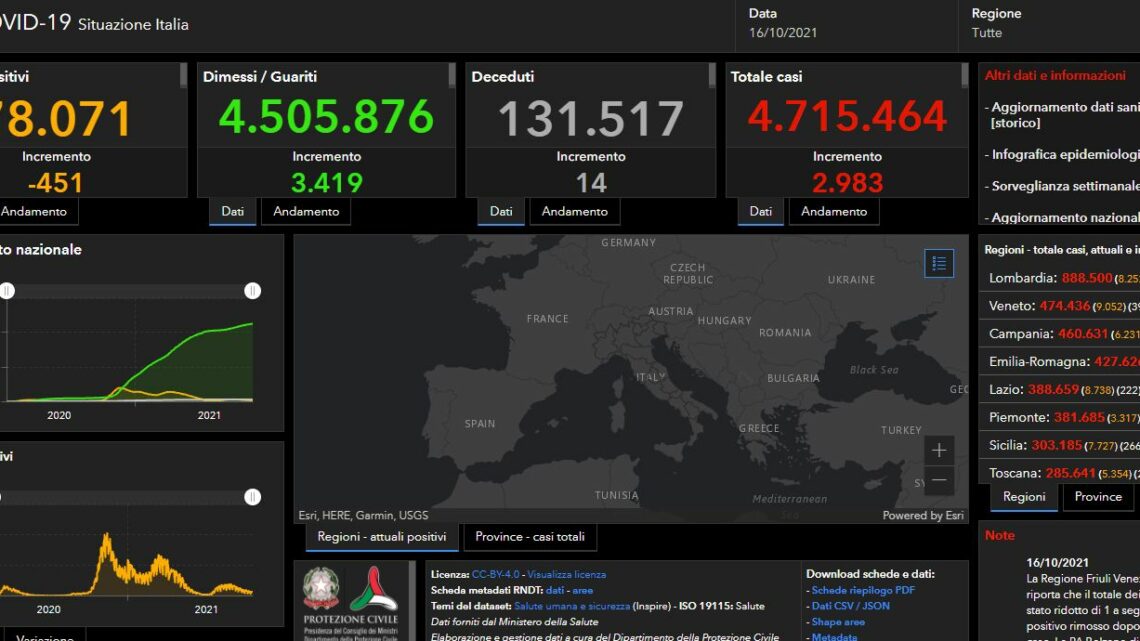Click Totale casi value 4.715.464

(x=847, y=118)
